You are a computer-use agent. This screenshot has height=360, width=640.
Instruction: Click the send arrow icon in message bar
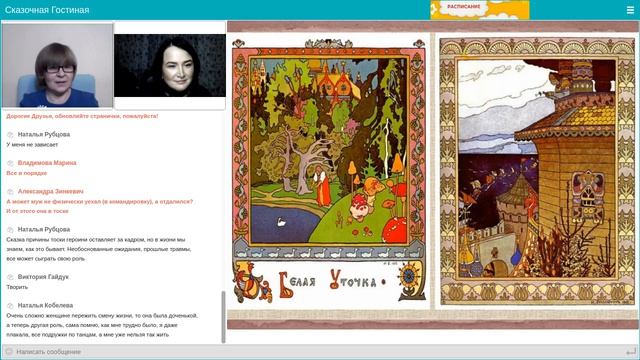(631, 351)
